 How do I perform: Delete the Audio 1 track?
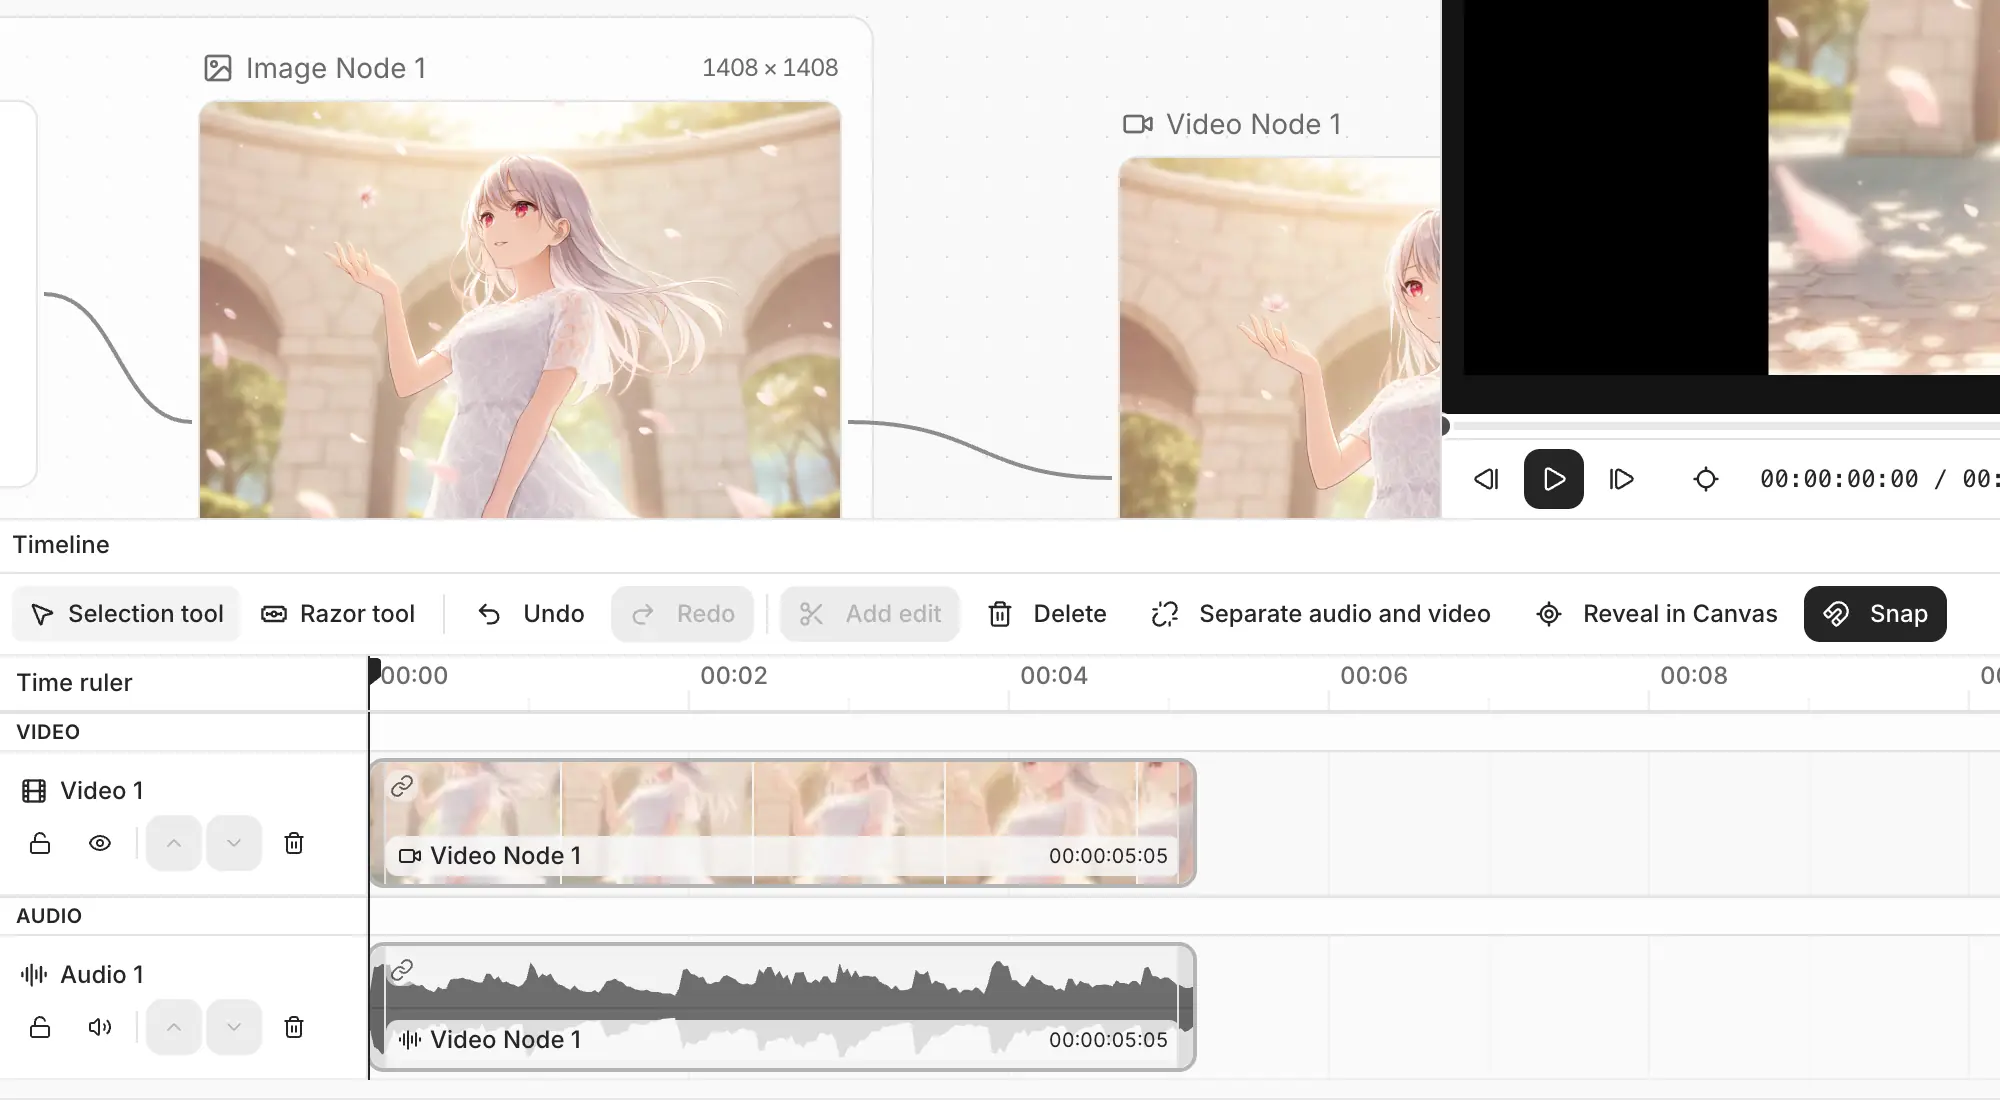[294, 1027]
